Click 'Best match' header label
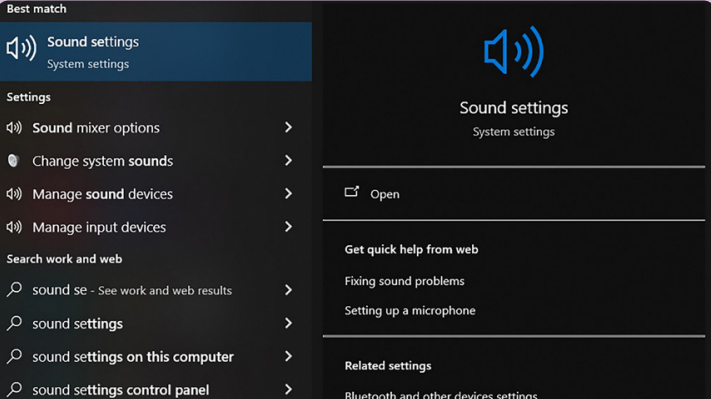 click(x=36, y=9)
